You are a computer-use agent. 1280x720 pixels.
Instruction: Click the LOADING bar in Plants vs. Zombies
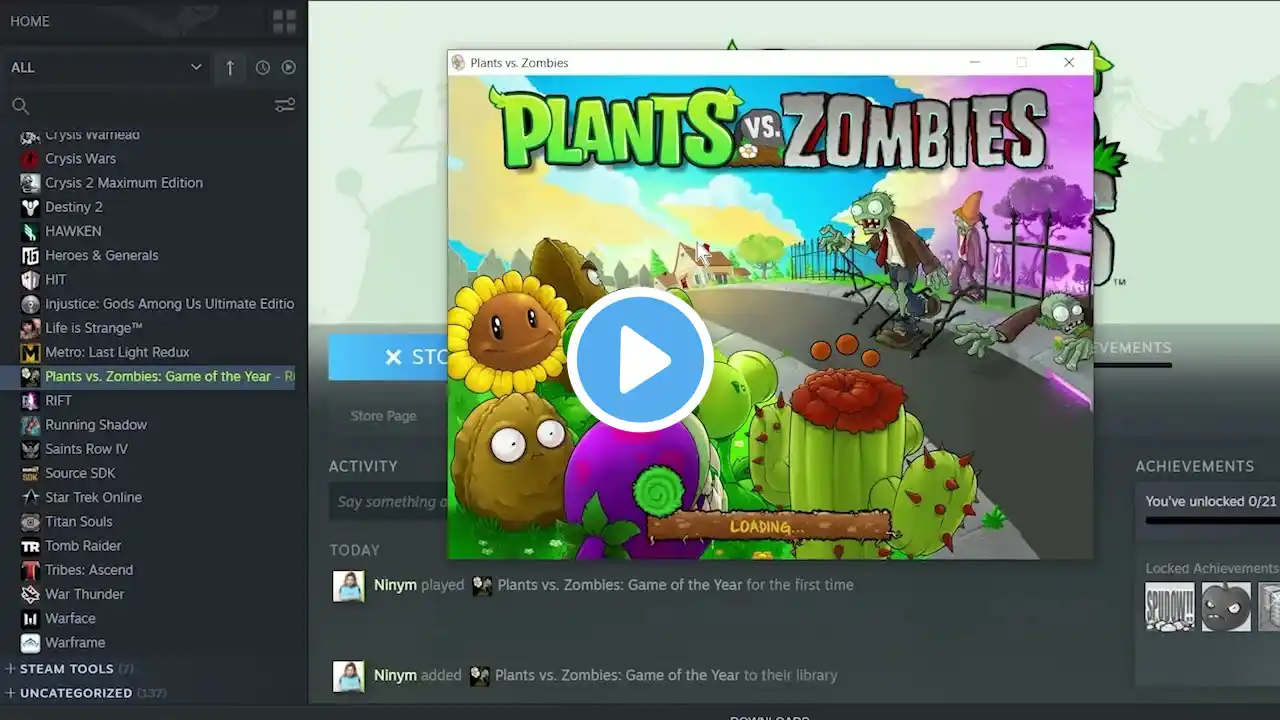pos(768,526)
